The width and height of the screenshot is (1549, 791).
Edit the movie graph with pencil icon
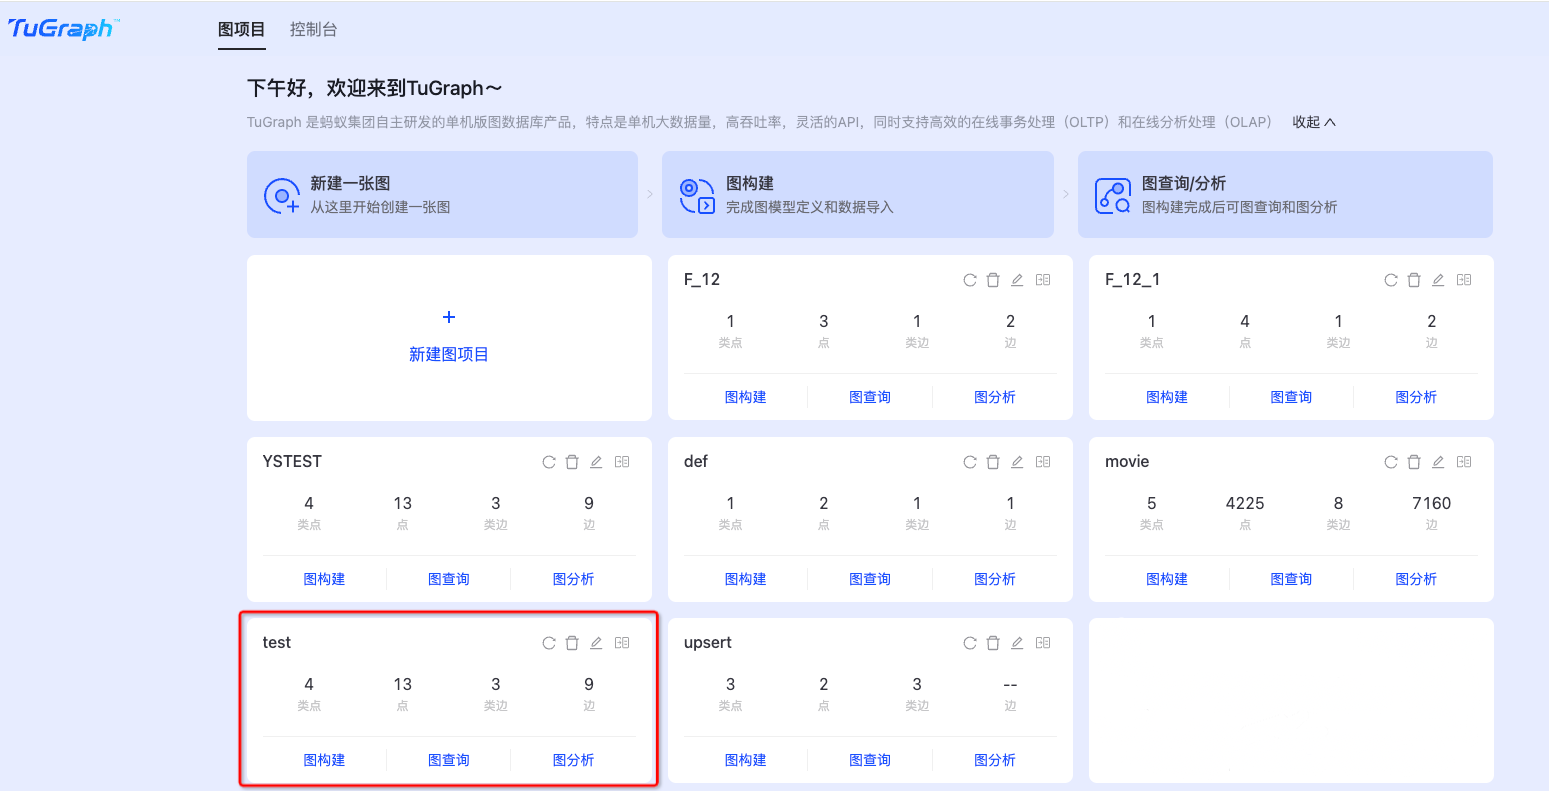[1438, 462]
